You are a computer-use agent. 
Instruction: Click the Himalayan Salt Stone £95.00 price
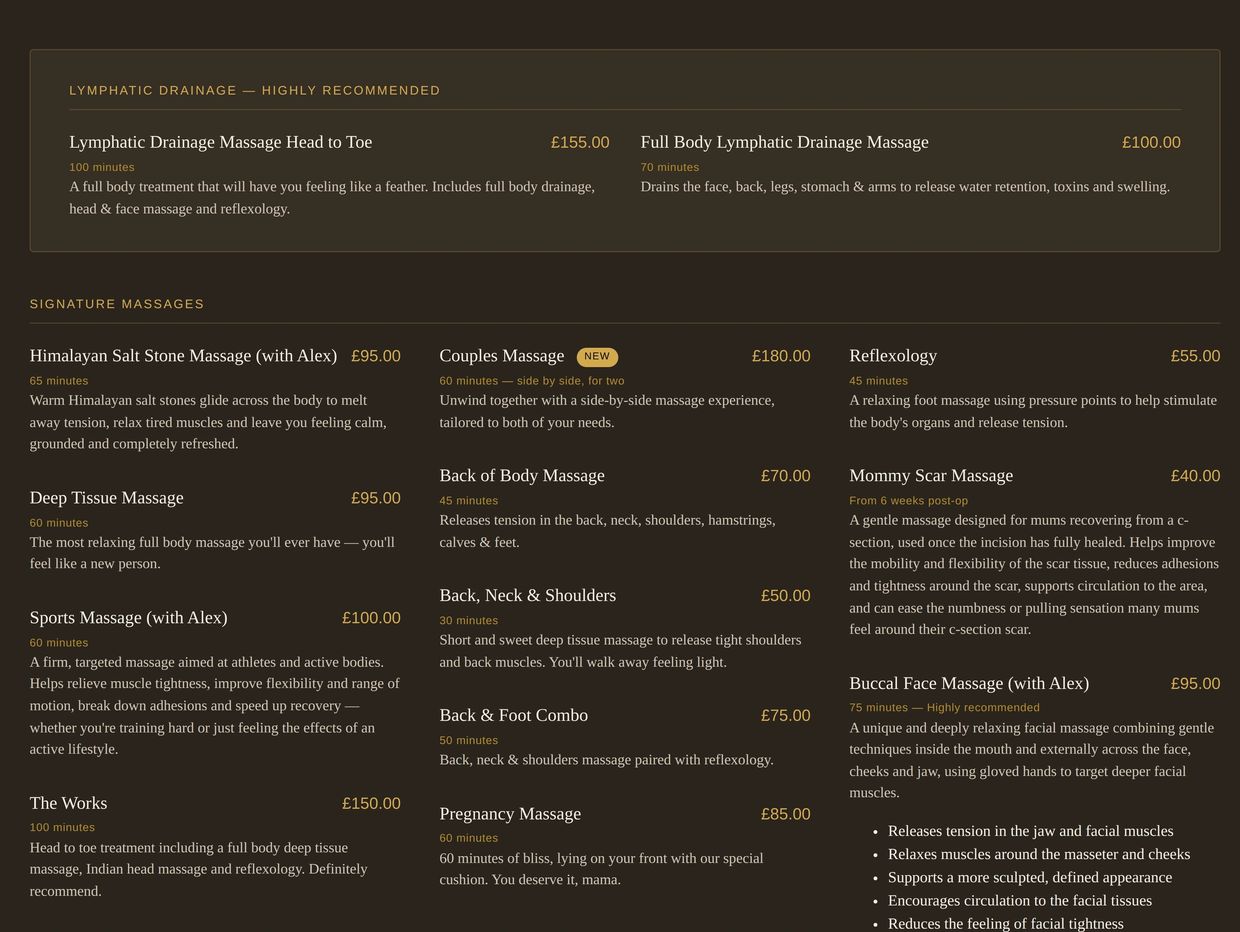(x=376, y=356)
